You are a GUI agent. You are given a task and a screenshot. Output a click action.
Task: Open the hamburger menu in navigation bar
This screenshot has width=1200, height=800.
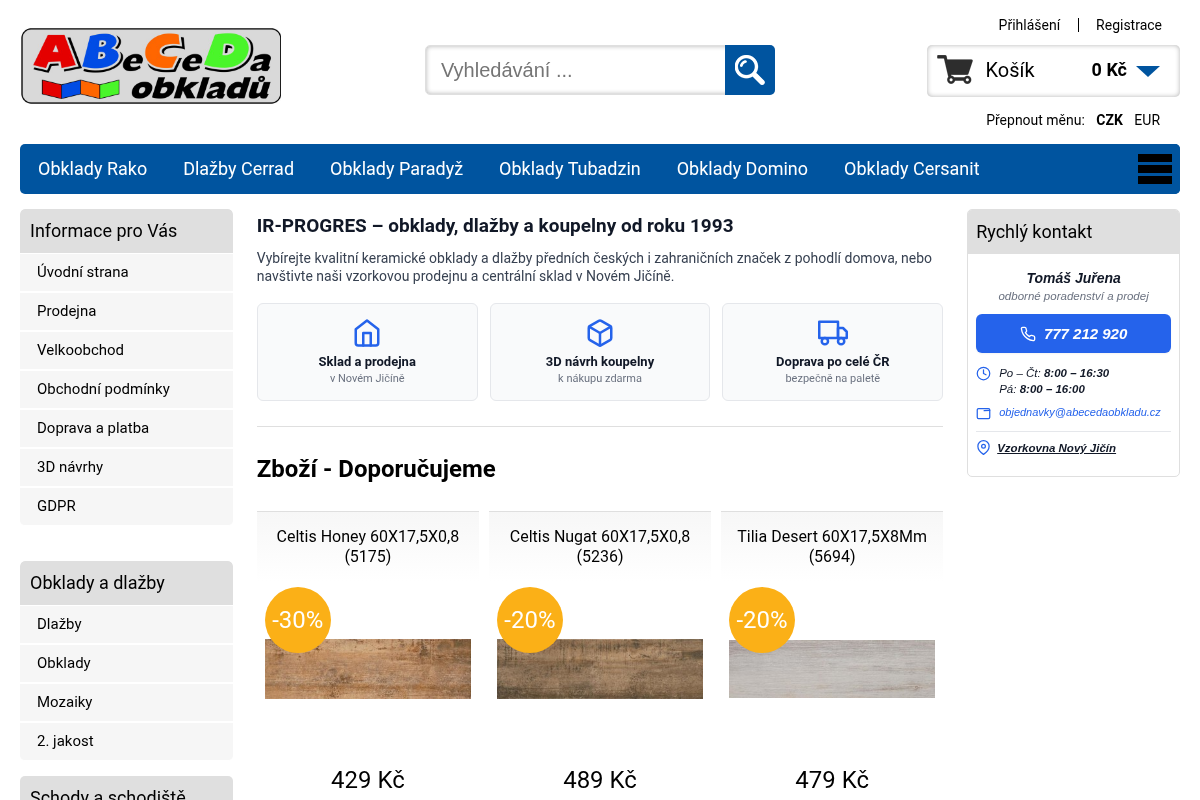click(1154, 169)
